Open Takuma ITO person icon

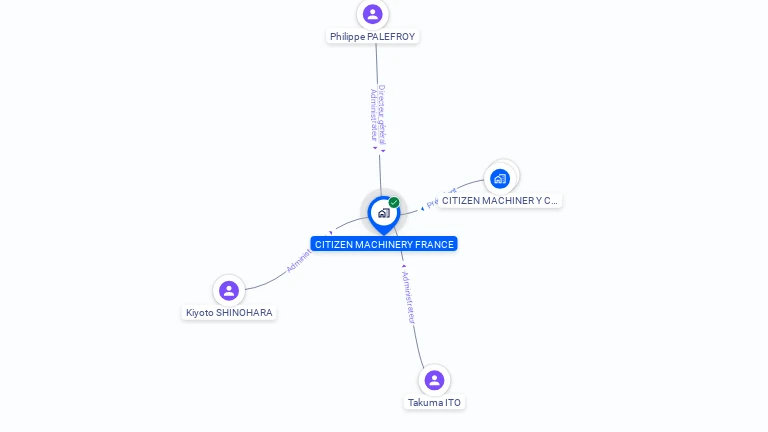point(434,380)
